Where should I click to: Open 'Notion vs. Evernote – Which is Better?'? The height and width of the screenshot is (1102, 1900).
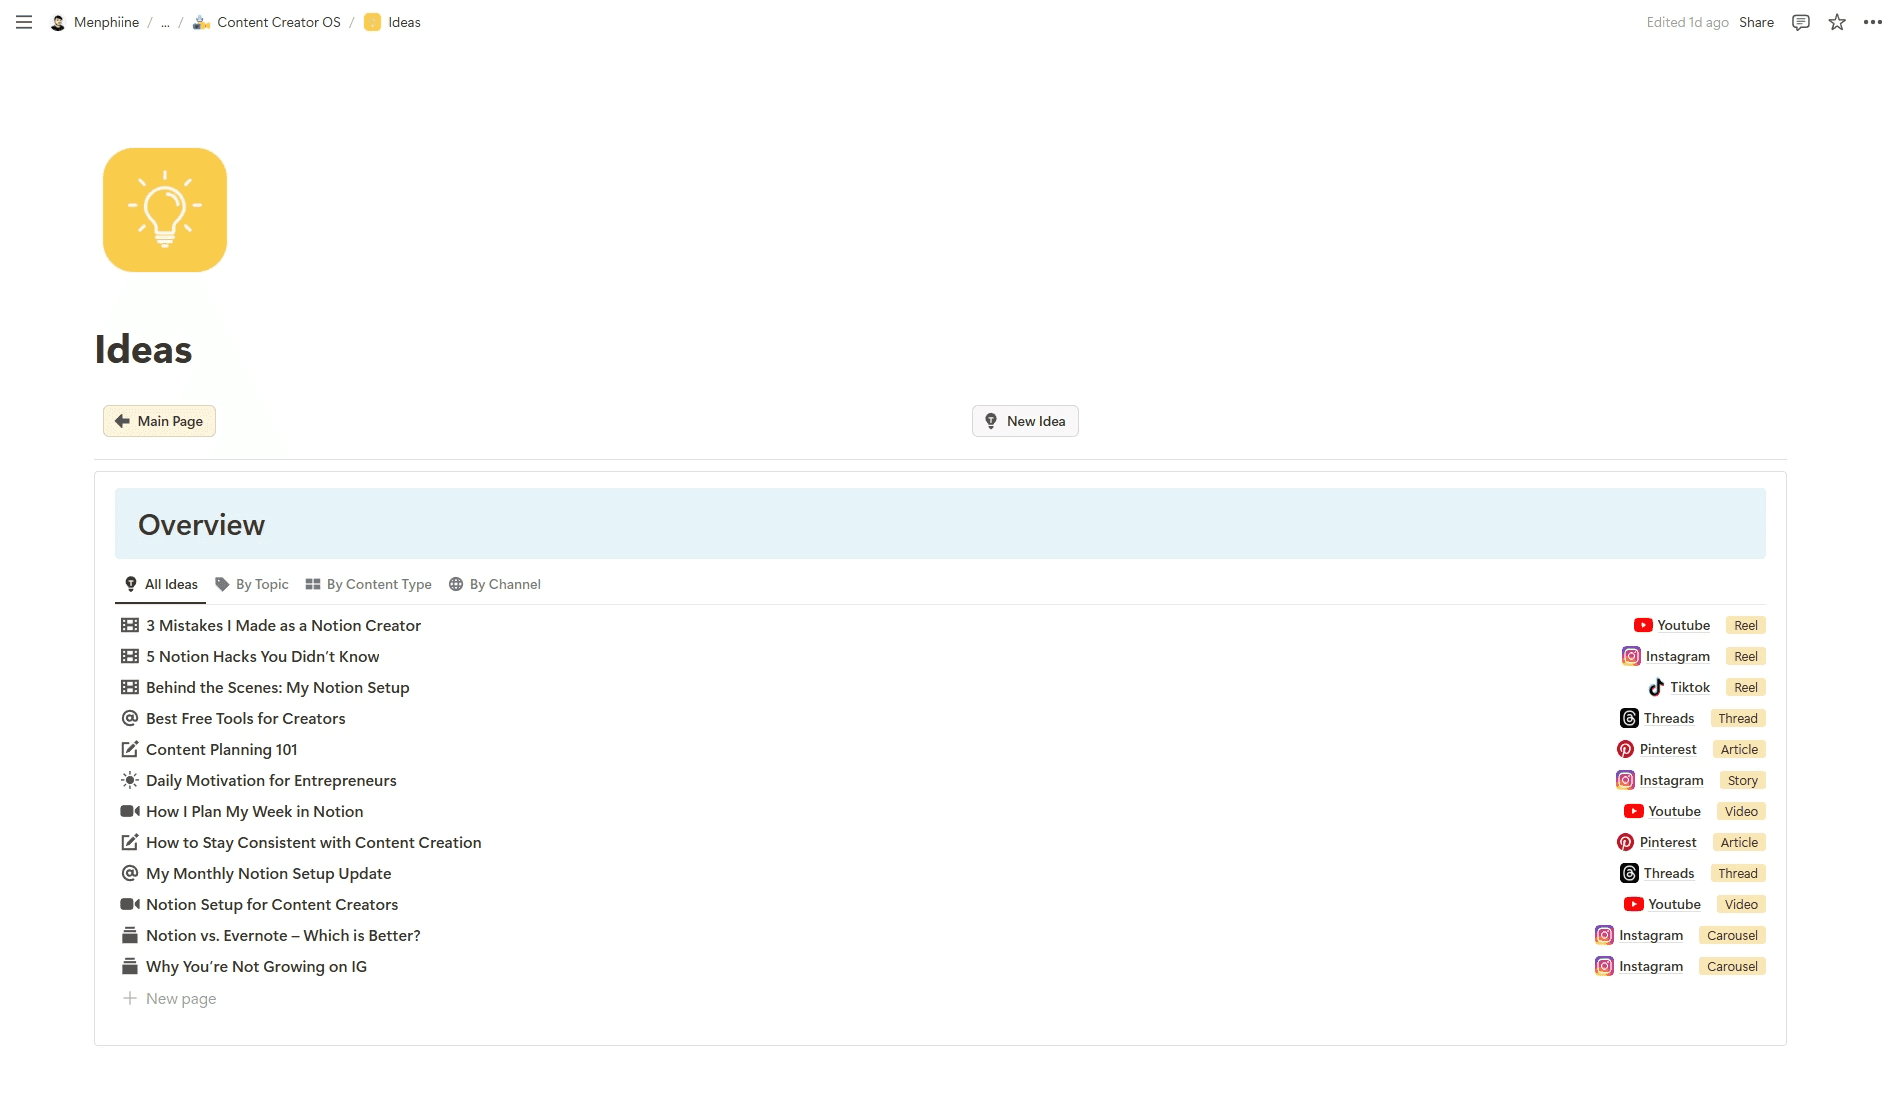[283, 935]
